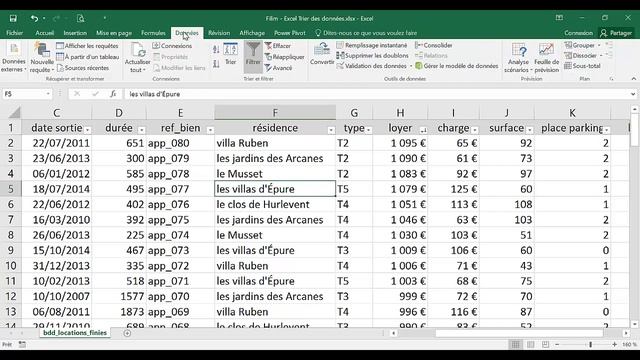Click Remplissage instantané

(372, 45)
